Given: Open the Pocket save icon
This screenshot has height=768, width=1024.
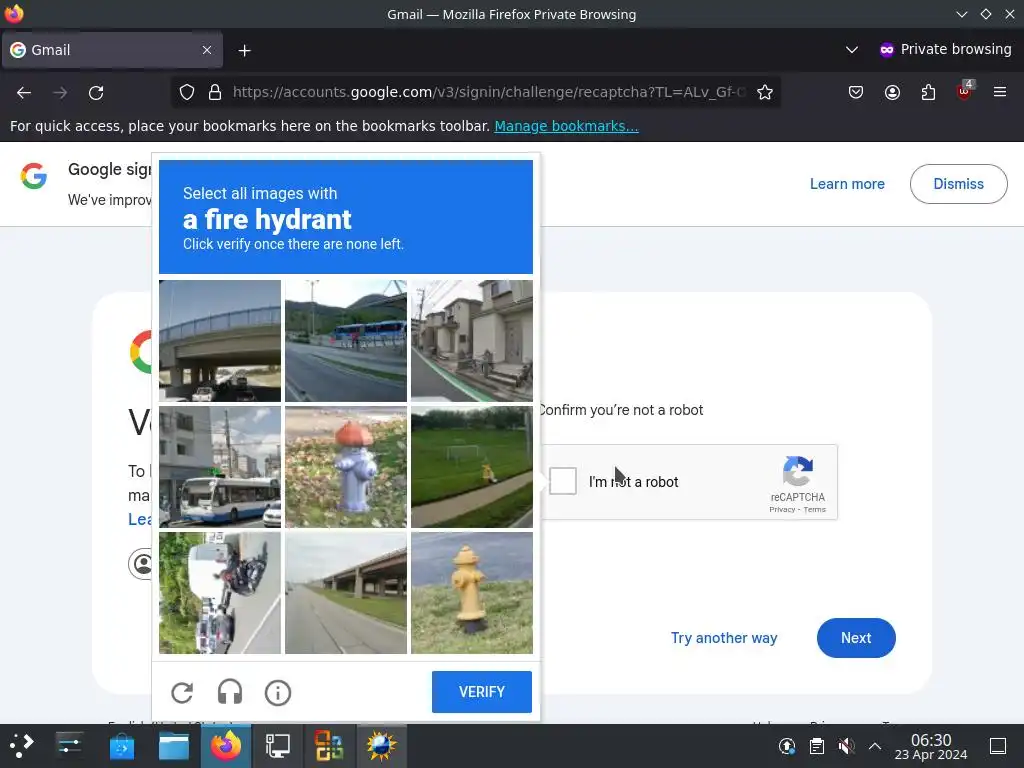Looking at the screenshot, I should pos(856,92).
